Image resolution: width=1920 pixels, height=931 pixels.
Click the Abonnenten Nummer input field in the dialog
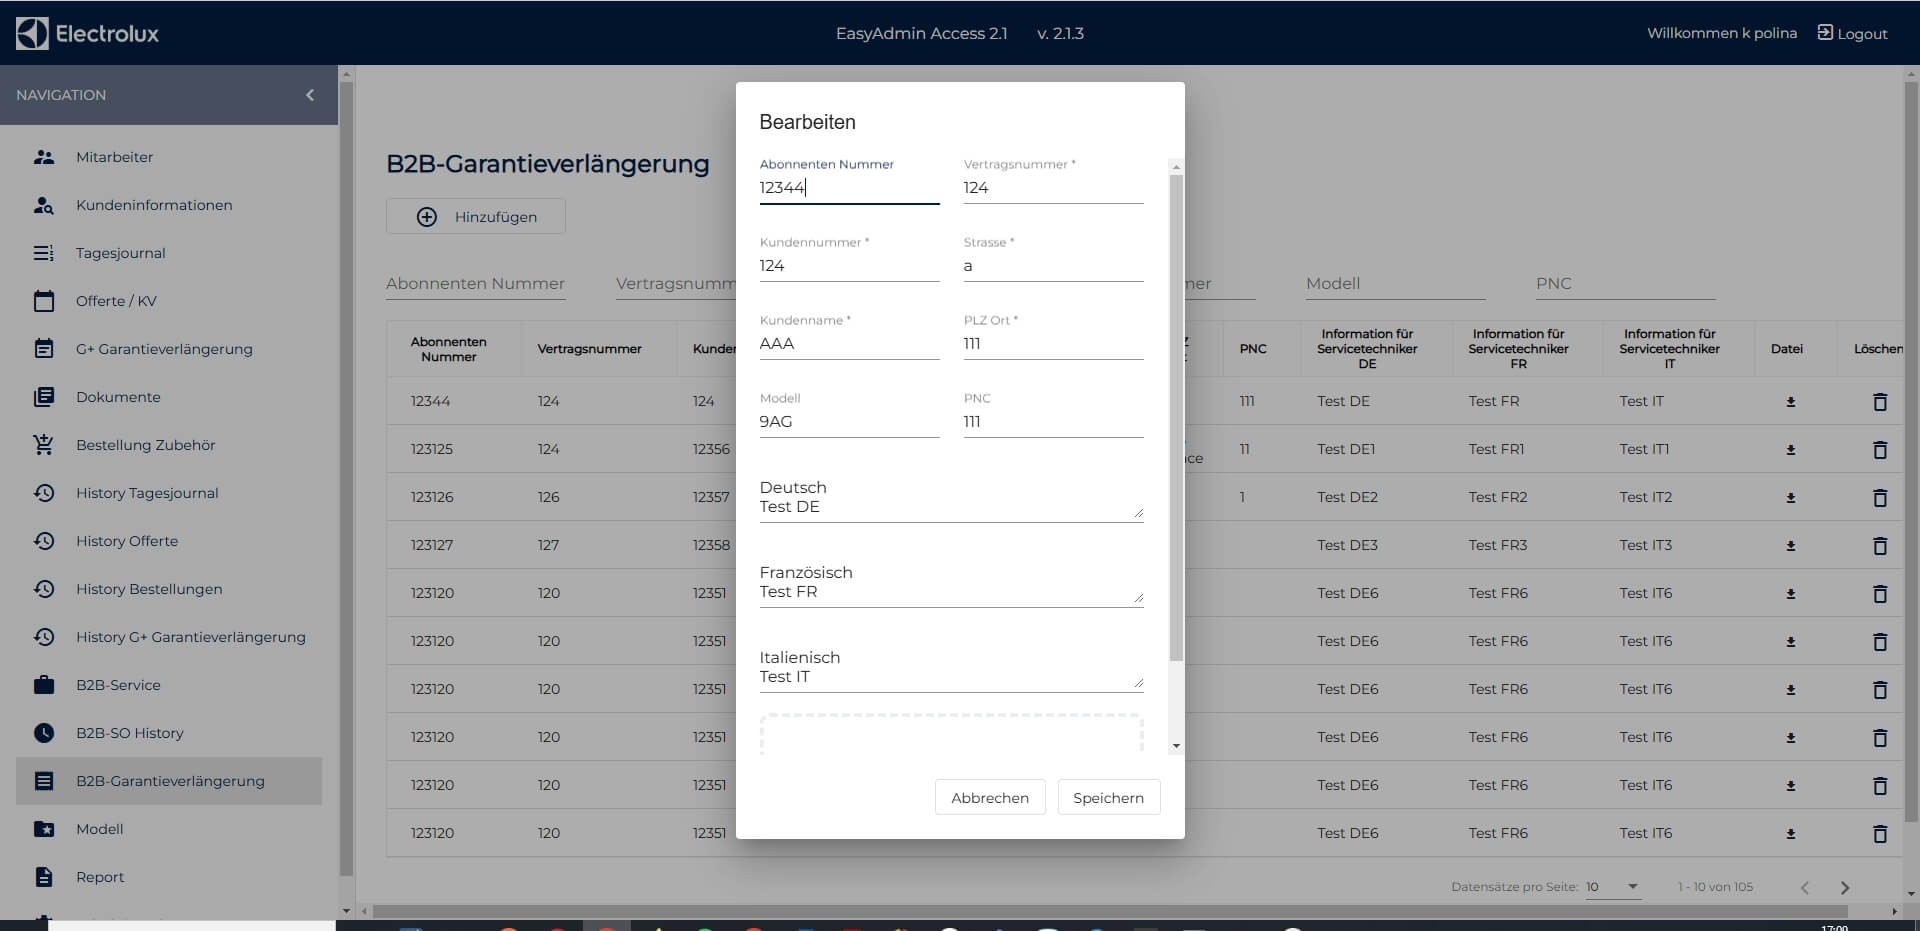pyautogui.click(x=848, y=188)
